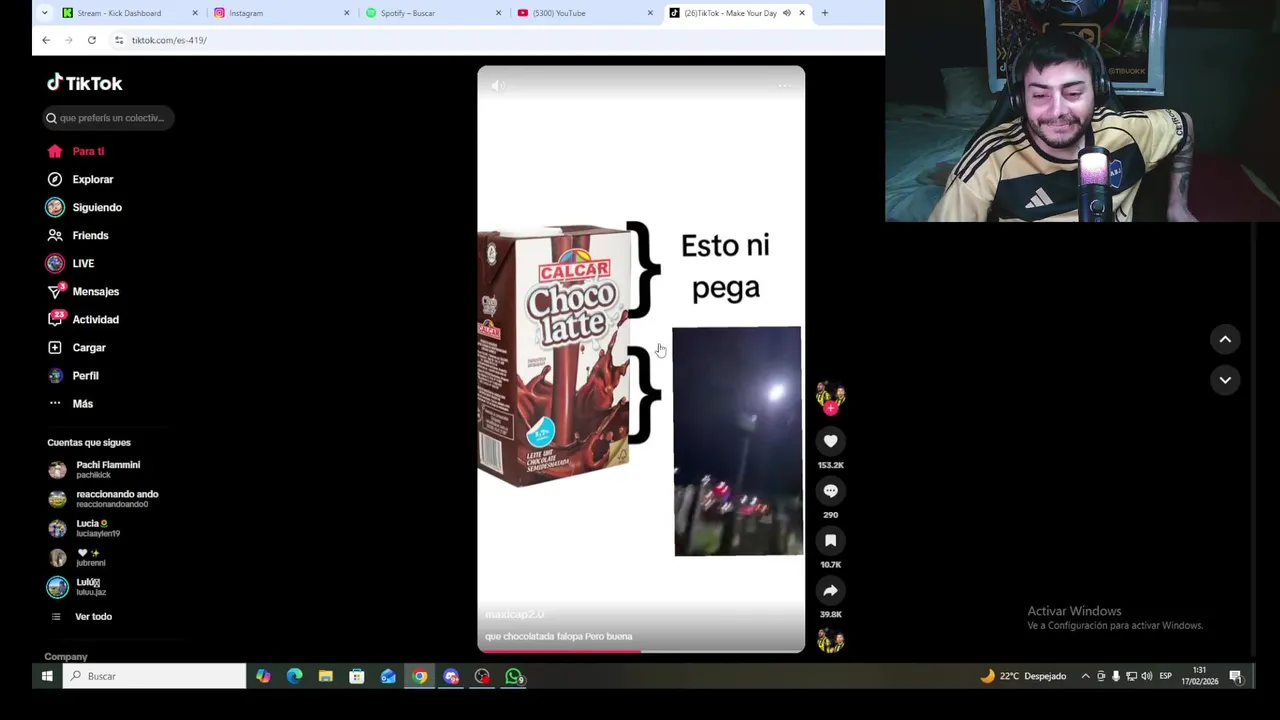The image size is (1280, 720).
Task: Open WhatsApp from the taskbar
Action: (x=514, y=676)
